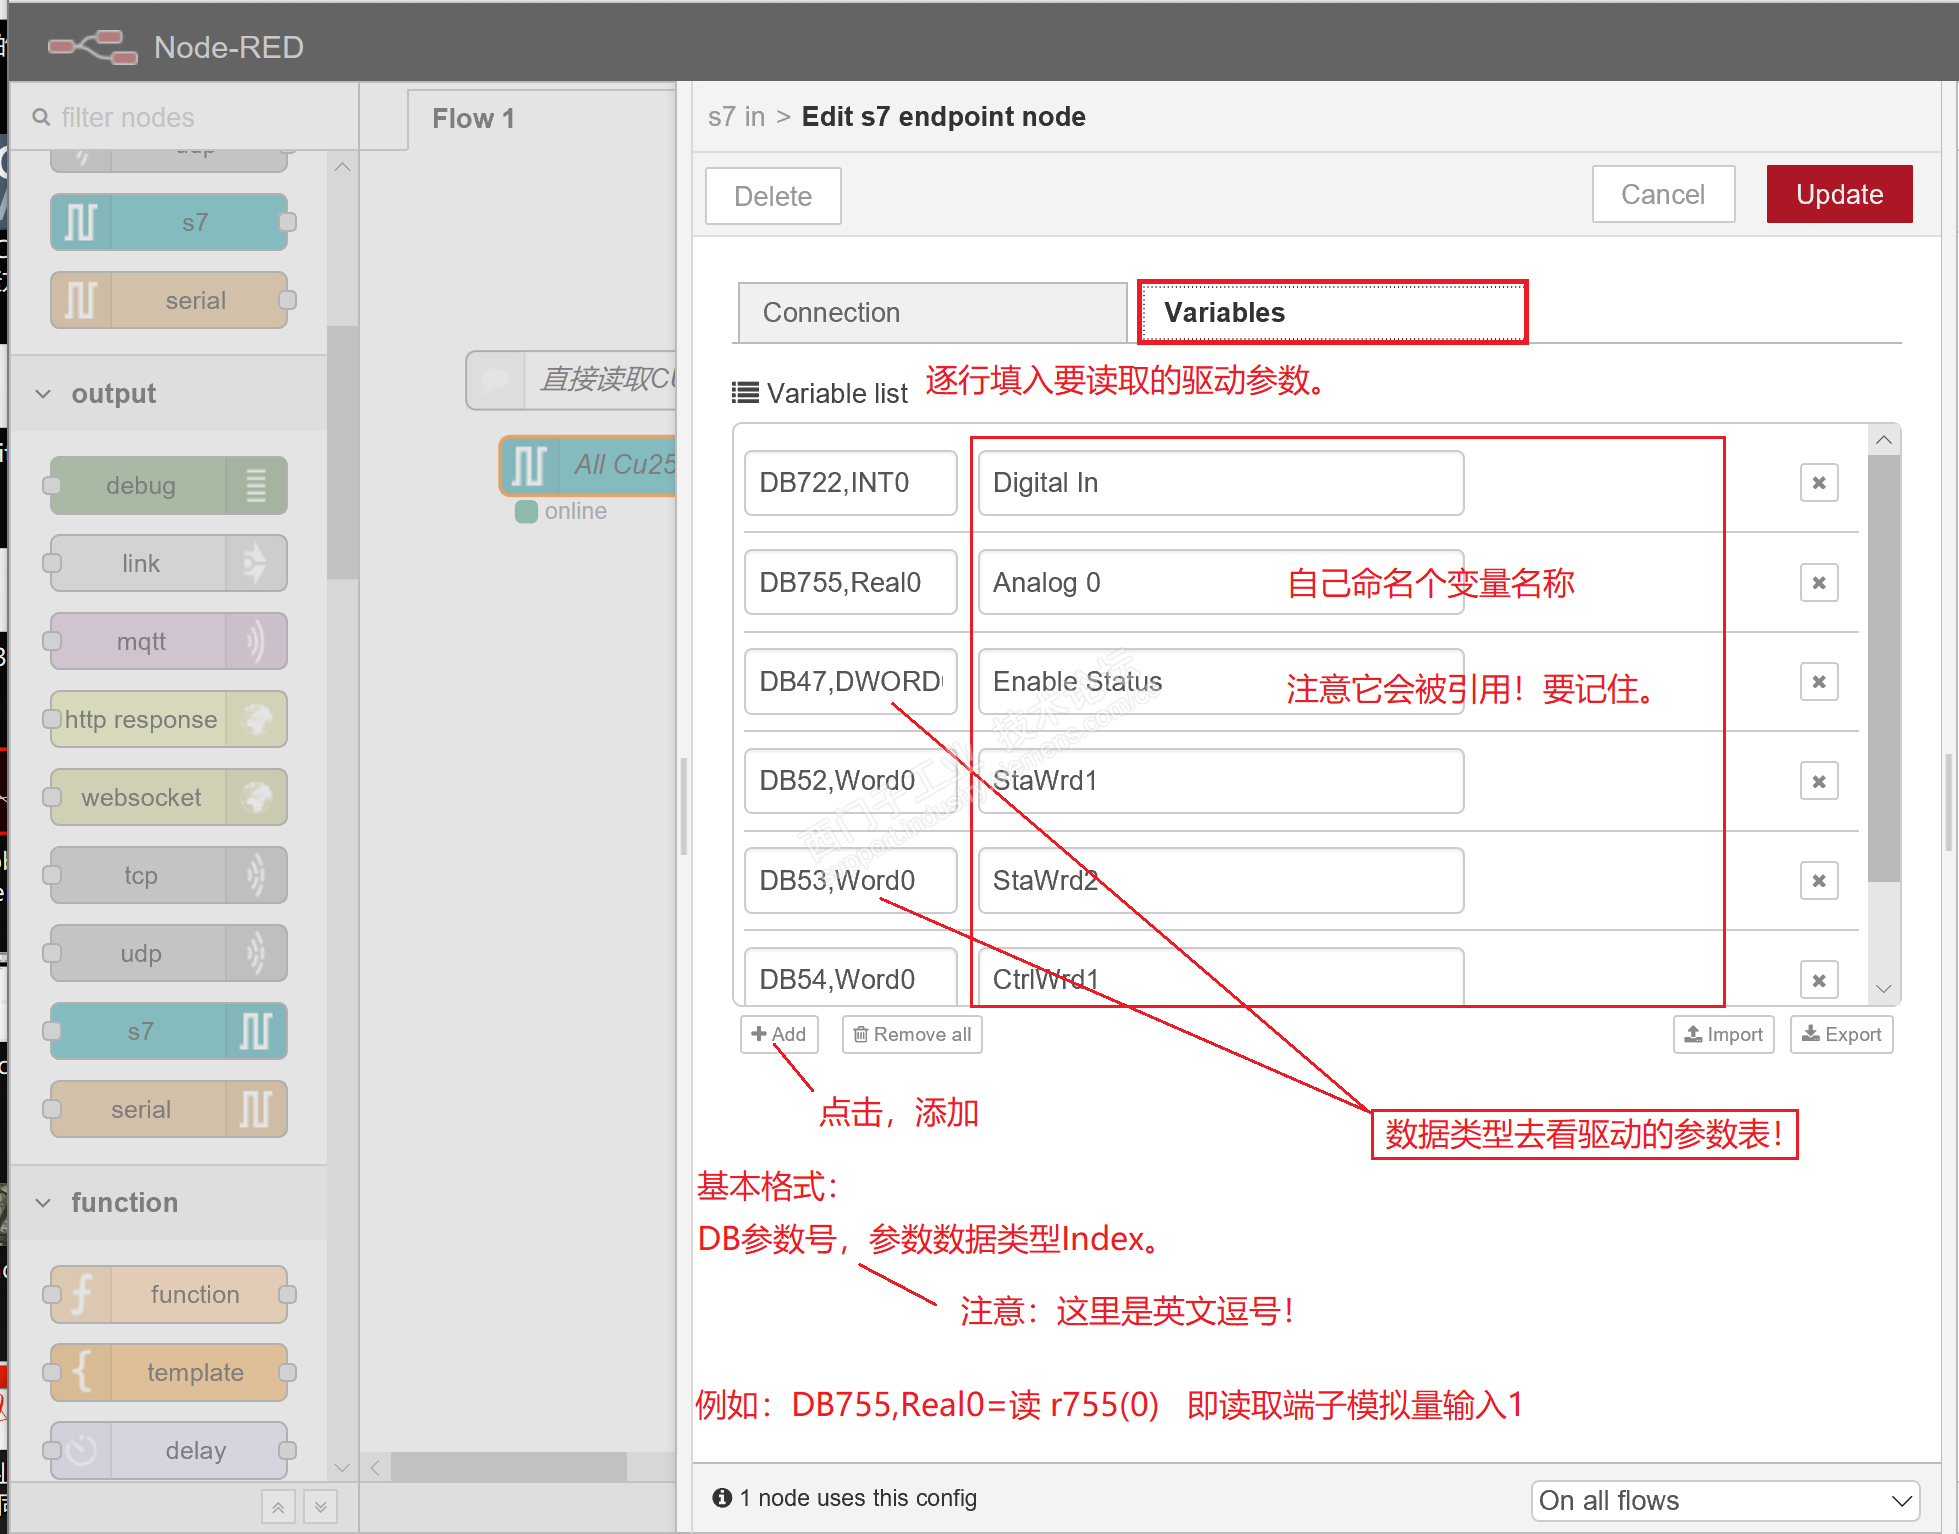
Task: Open the On all flows dropdown
Action: 1724,1500
